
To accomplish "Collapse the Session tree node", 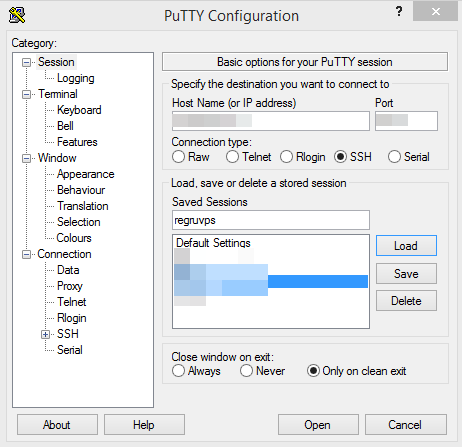I will pos(26,62).
